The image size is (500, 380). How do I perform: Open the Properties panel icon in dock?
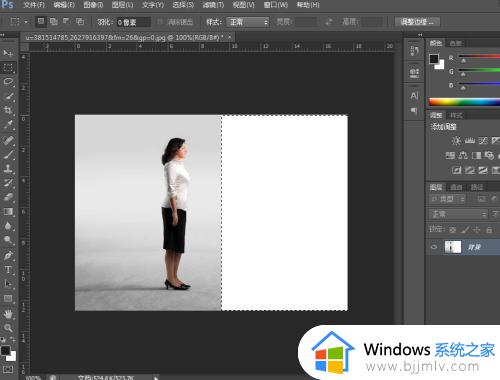(x=414, y=73)
